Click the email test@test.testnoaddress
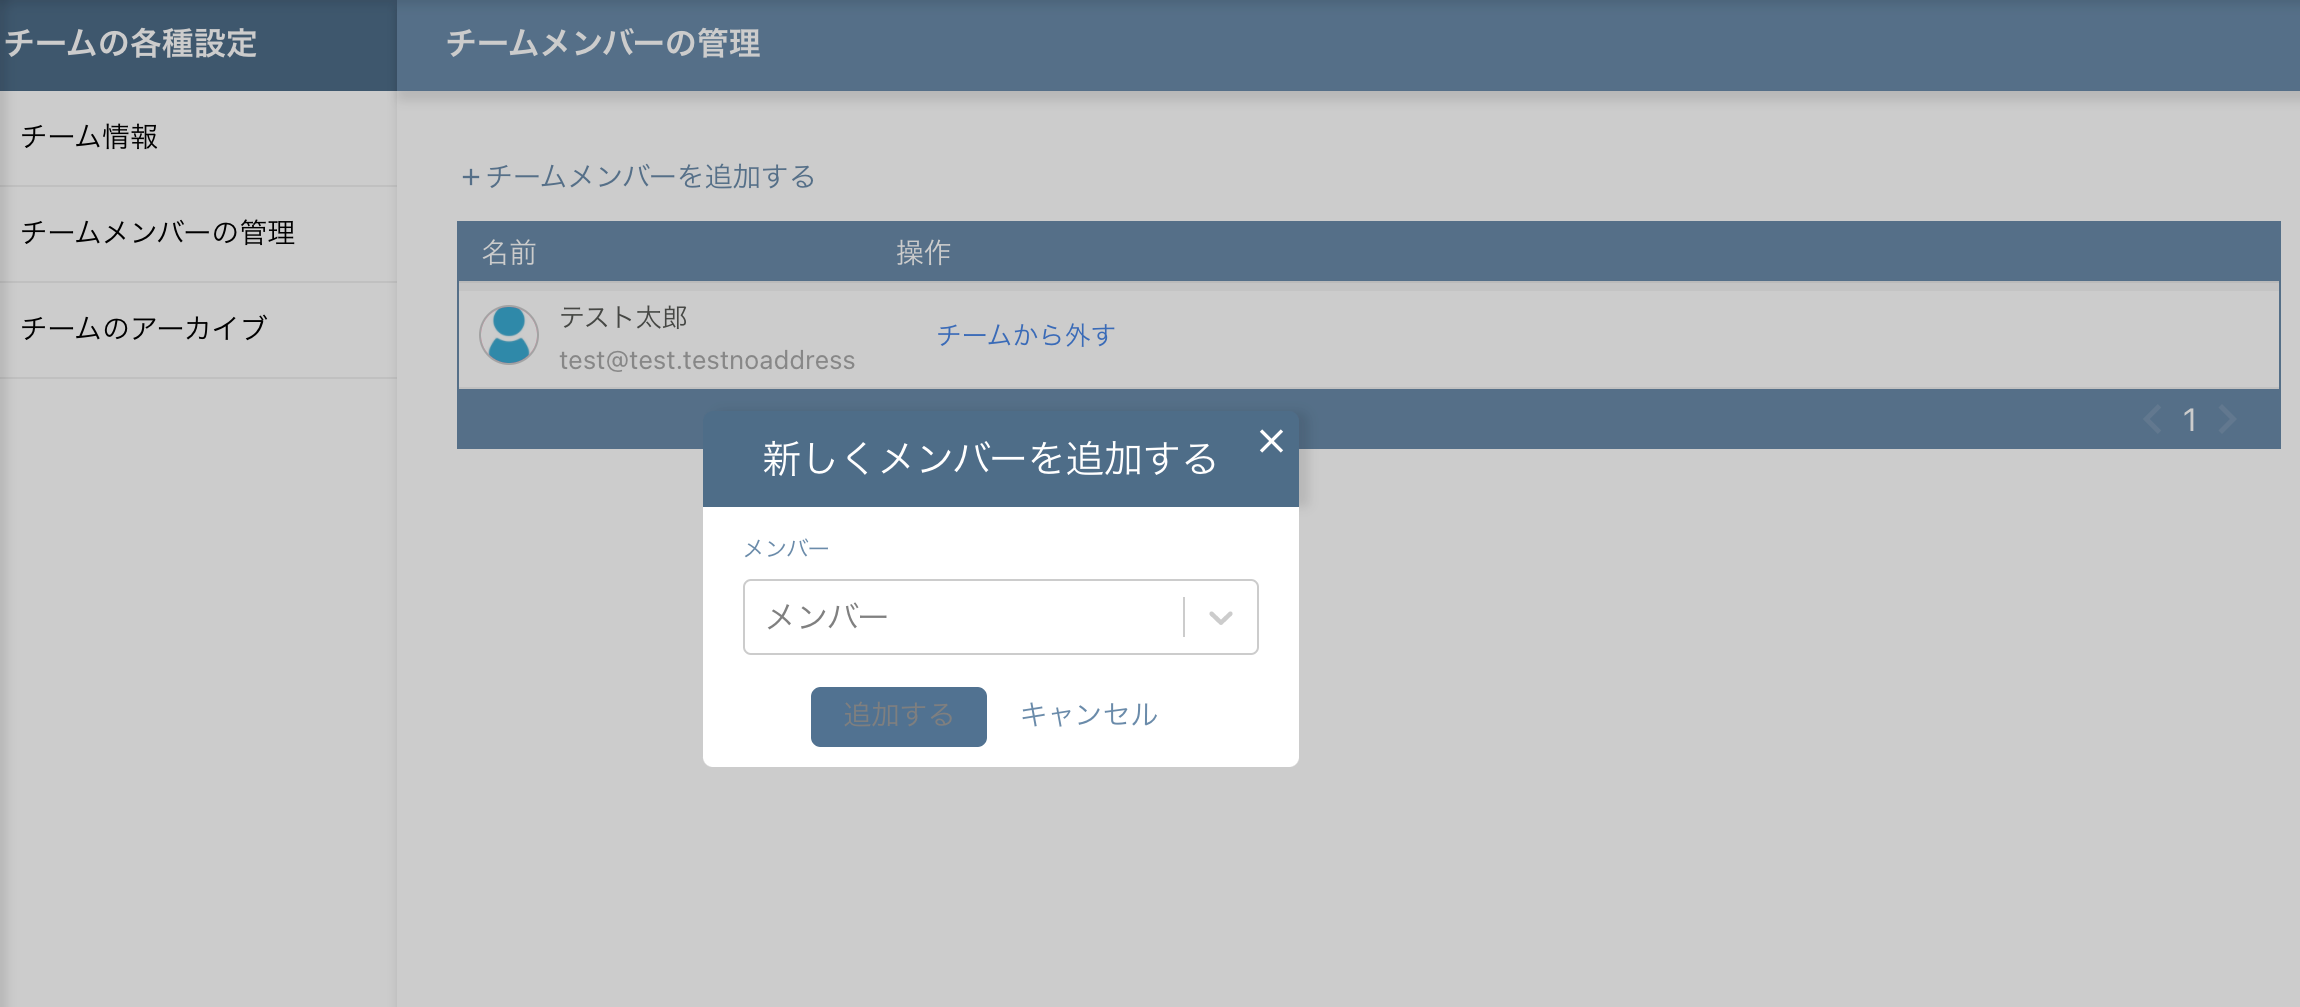Image resolution: width=2300 pixels, height=1007 pixels. click(x=706, y=360)
